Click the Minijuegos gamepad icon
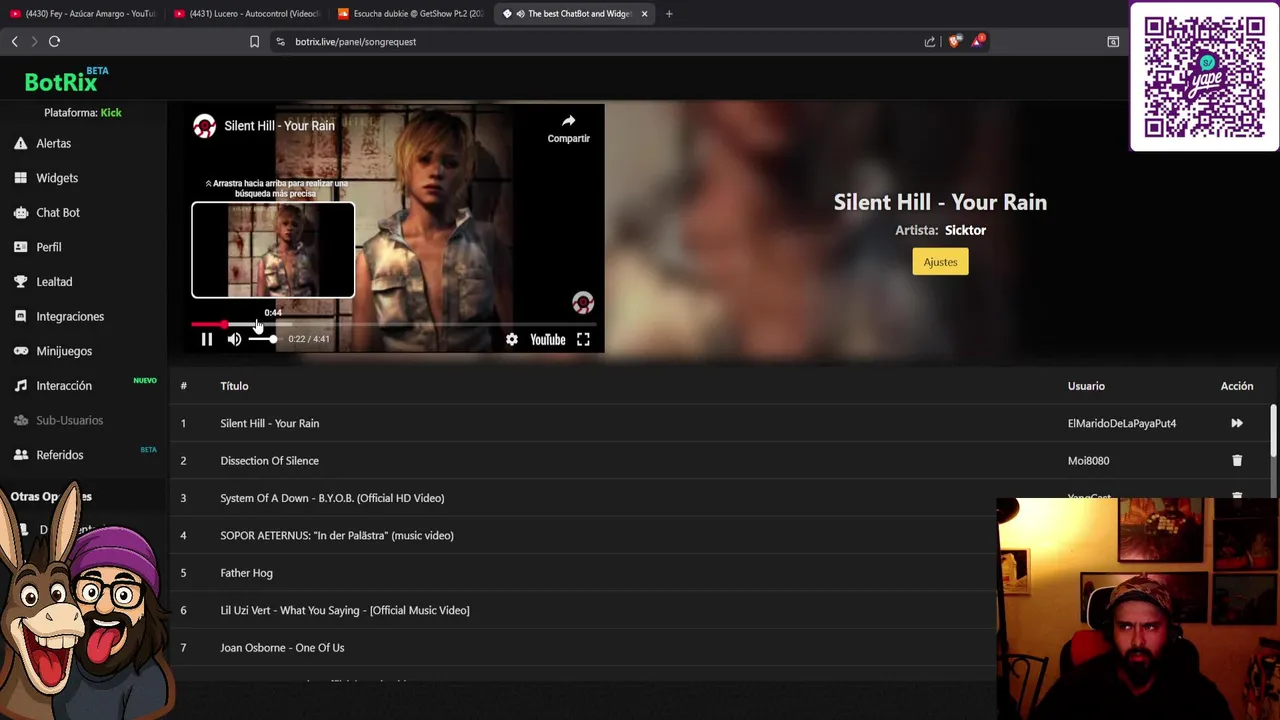The image size is (1280, 720). point(20,351)
